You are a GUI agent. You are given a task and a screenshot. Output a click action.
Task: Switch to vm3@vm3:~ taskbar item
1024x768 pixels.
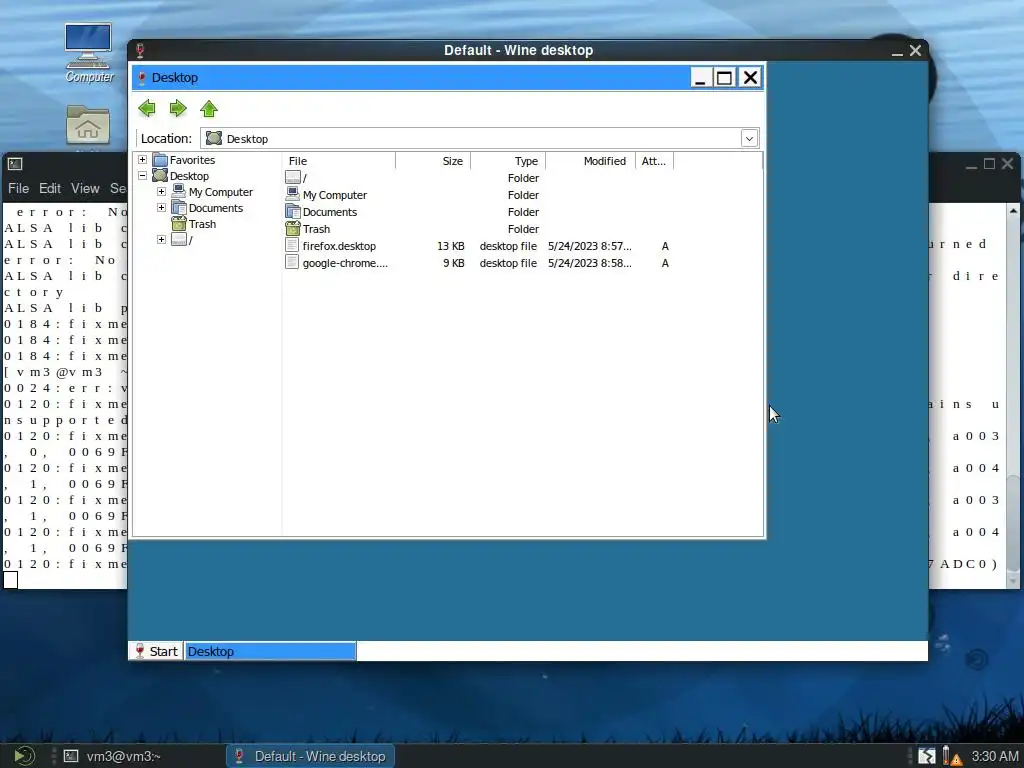(x=112, y=756)
